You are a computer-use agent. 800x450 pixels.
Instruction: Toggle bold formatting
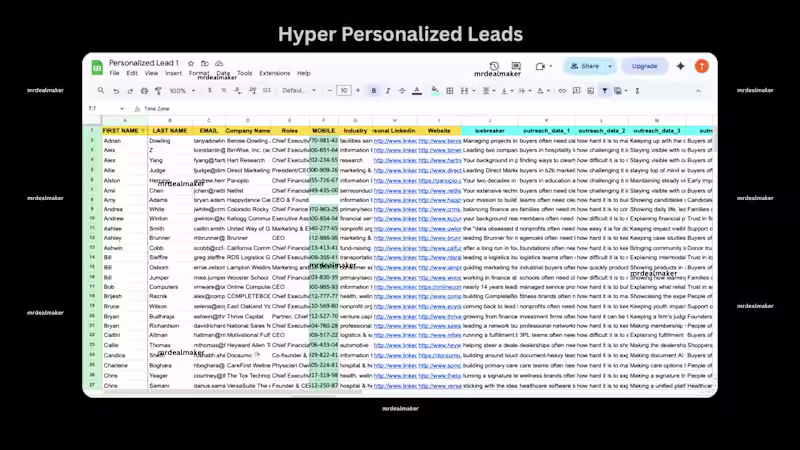pyautogui.click(x=373, y=91)
